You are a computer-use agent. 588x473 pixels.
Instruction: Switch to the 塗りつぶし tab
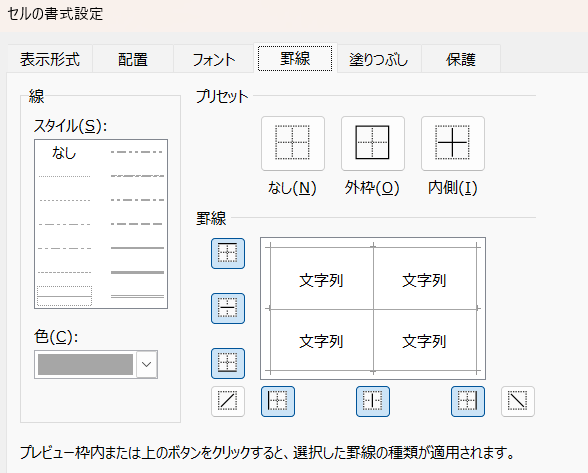point(379,59)
